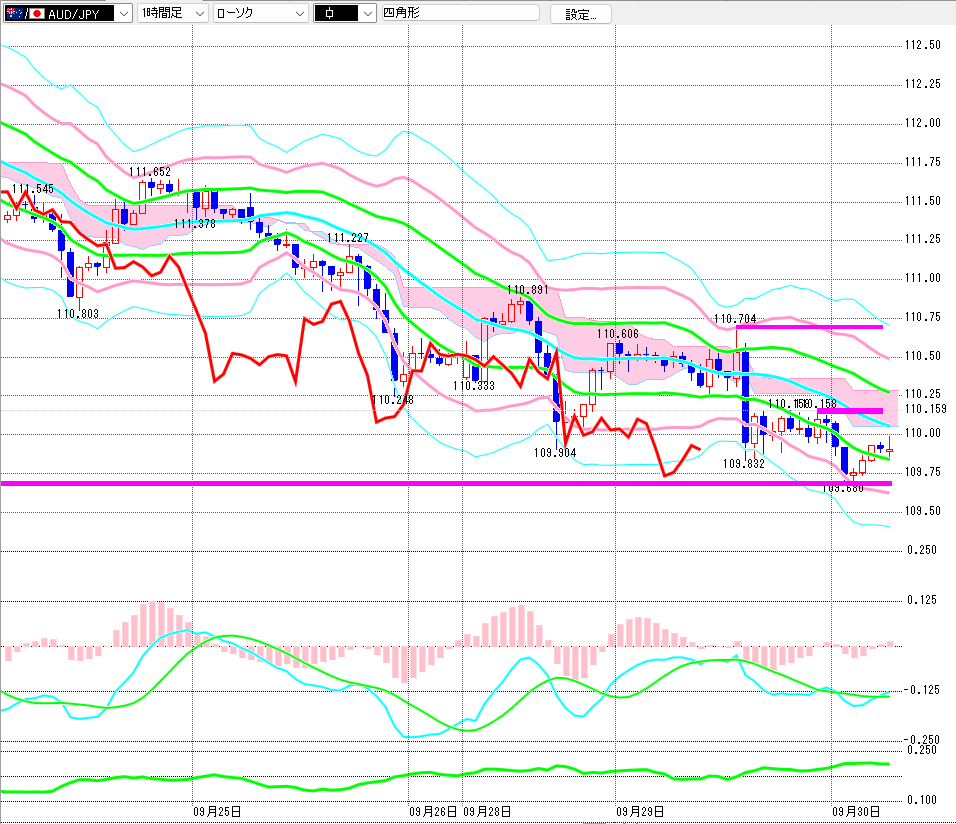Click the 110.704 high price label
Screen dimensions: 956x824
coord(735,319)
